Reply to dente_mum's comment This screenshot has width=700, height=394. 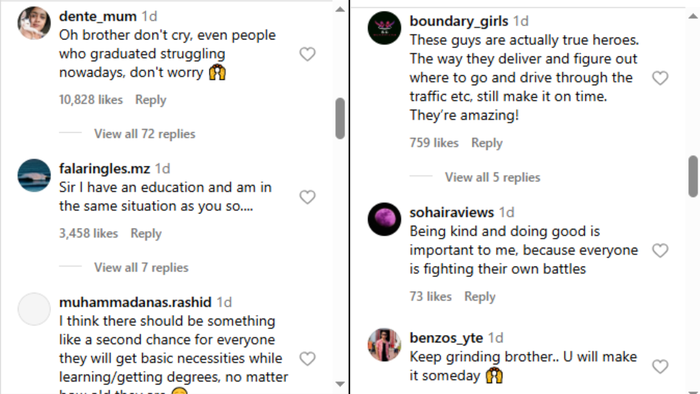tap(151, 100)
